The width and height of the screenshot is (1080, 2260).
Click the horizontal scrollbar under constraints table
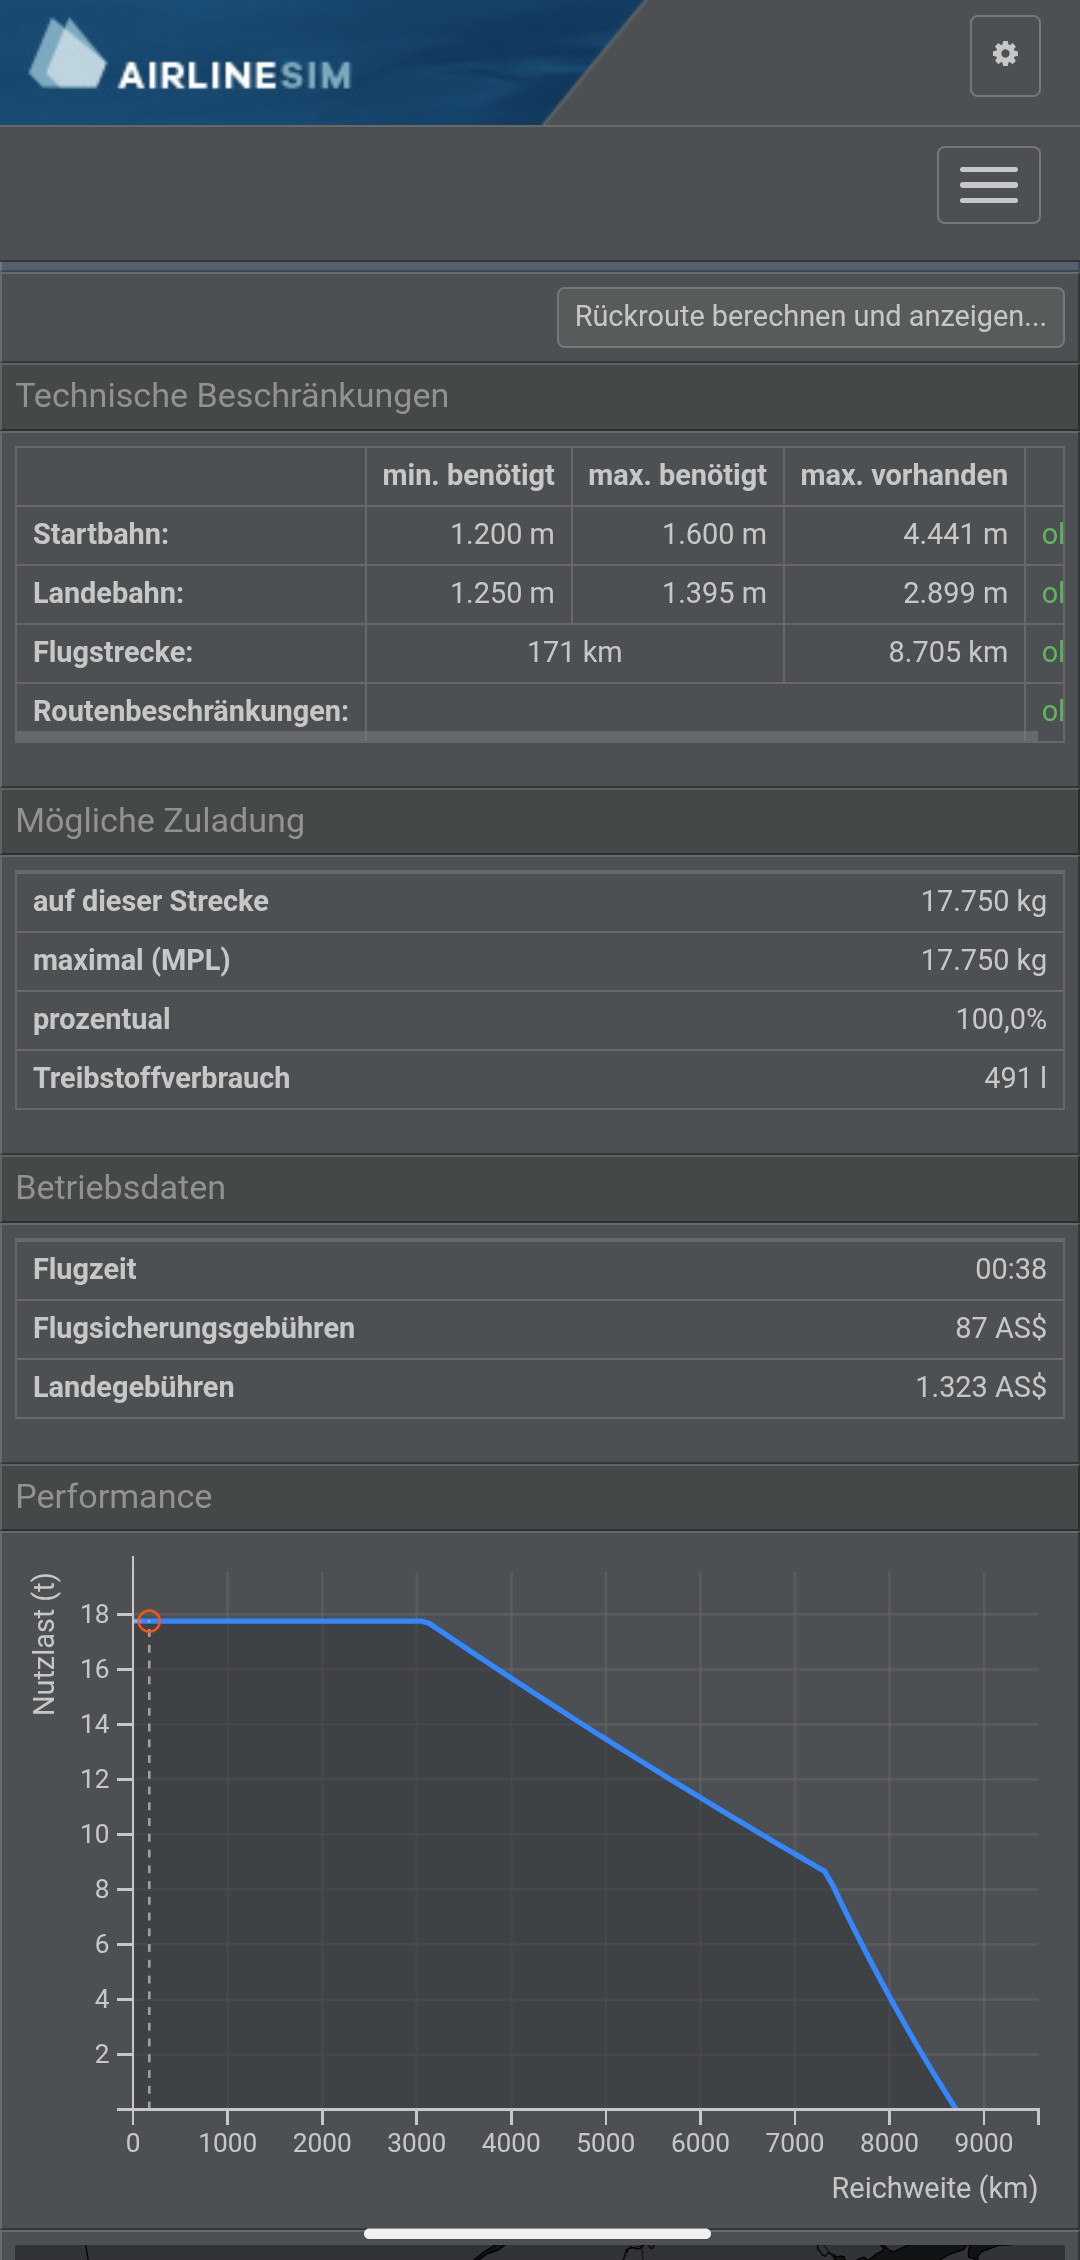pos(526,737)
